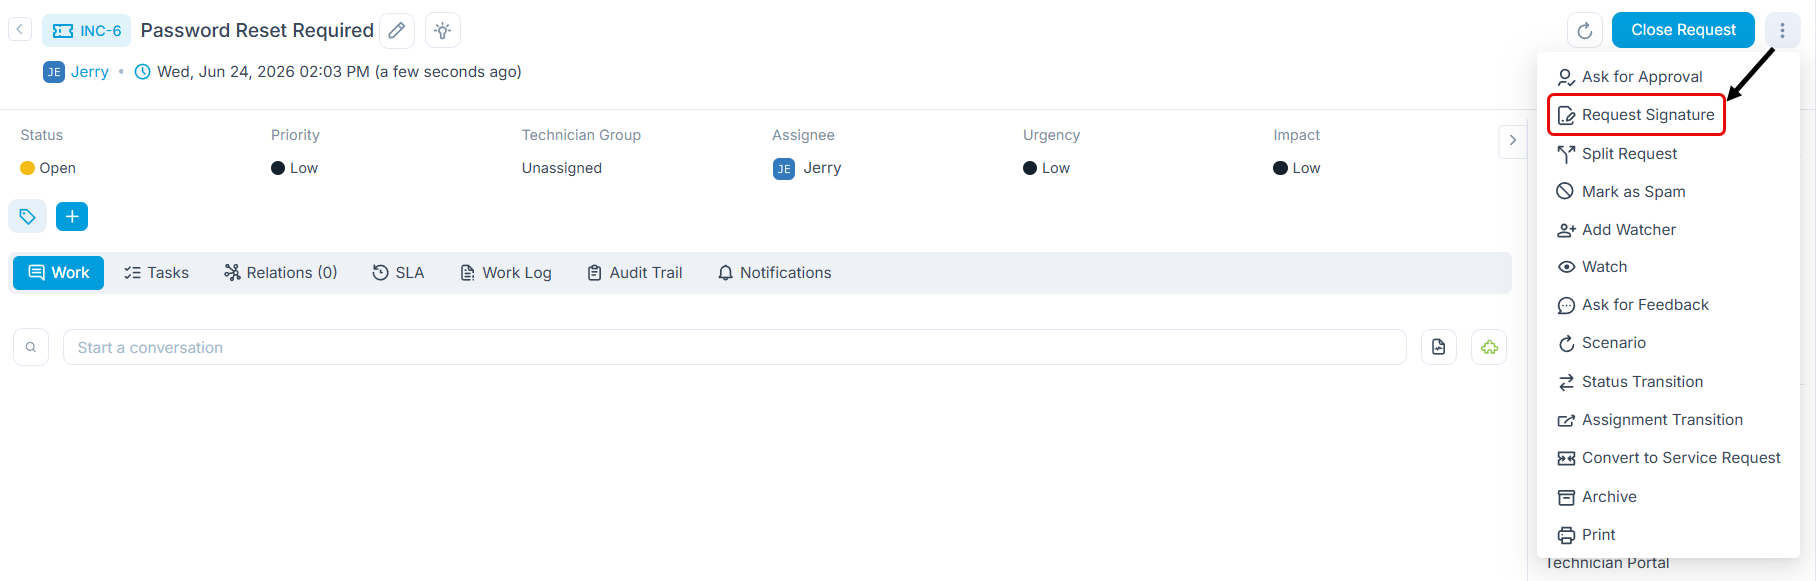Screen dimensions: 1816x581
Task: Click the conversation search icon
Action: [31, 347]
